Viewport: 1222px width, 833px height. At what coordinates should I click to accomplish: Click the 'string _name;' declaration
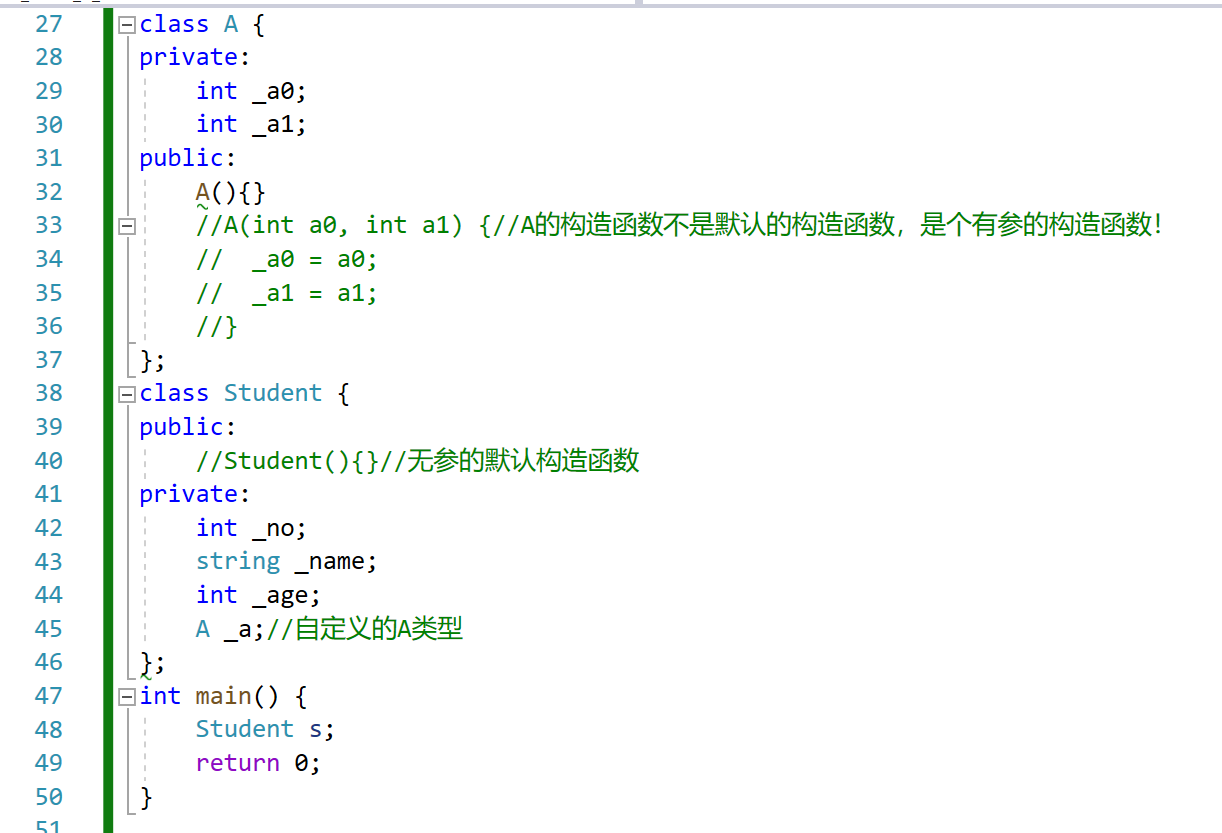287,561
